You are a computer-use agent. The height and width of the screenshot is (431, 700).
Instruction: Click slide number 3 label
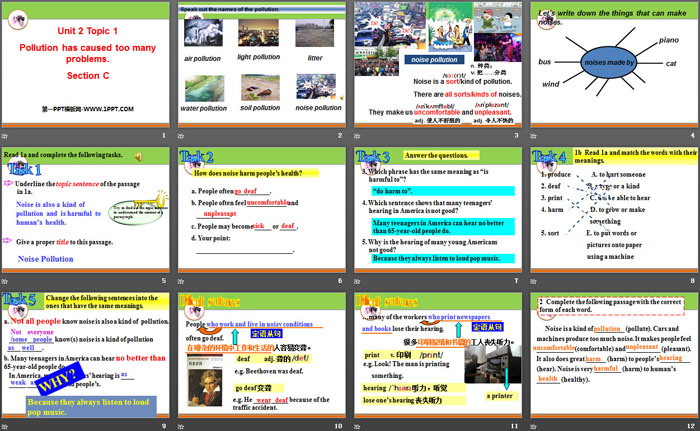click(516, 135)
